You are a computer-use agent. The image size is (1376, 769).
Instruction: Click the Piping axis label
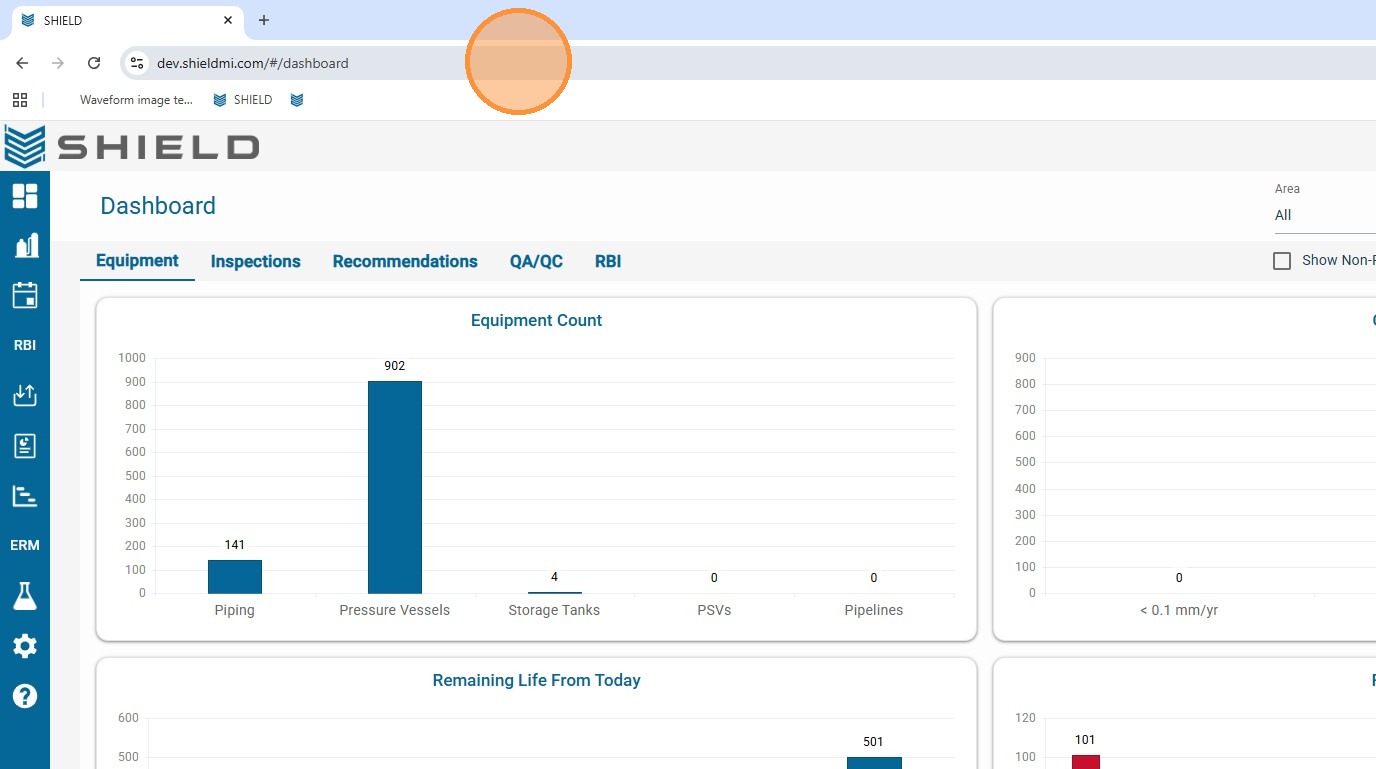pyautogui.click(x=235, y=610)
